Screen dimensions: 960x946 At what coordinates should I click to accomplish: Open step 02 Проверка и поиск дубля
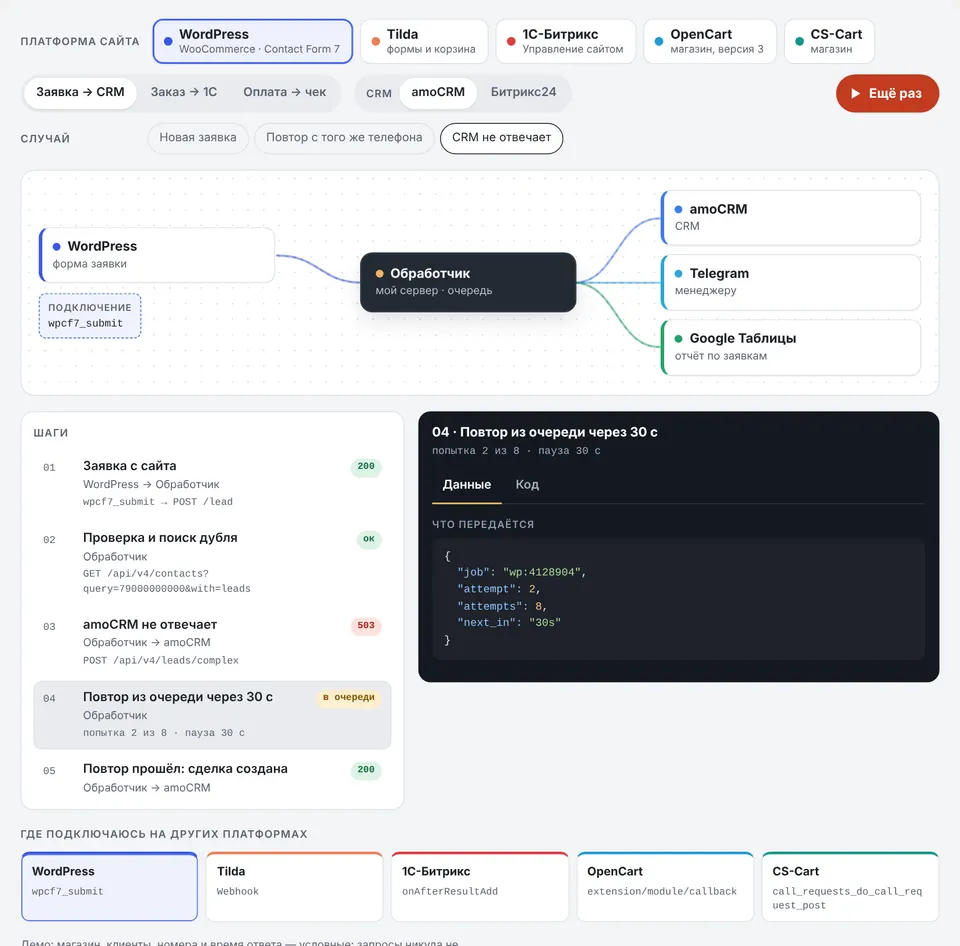[x=212, y=563]
